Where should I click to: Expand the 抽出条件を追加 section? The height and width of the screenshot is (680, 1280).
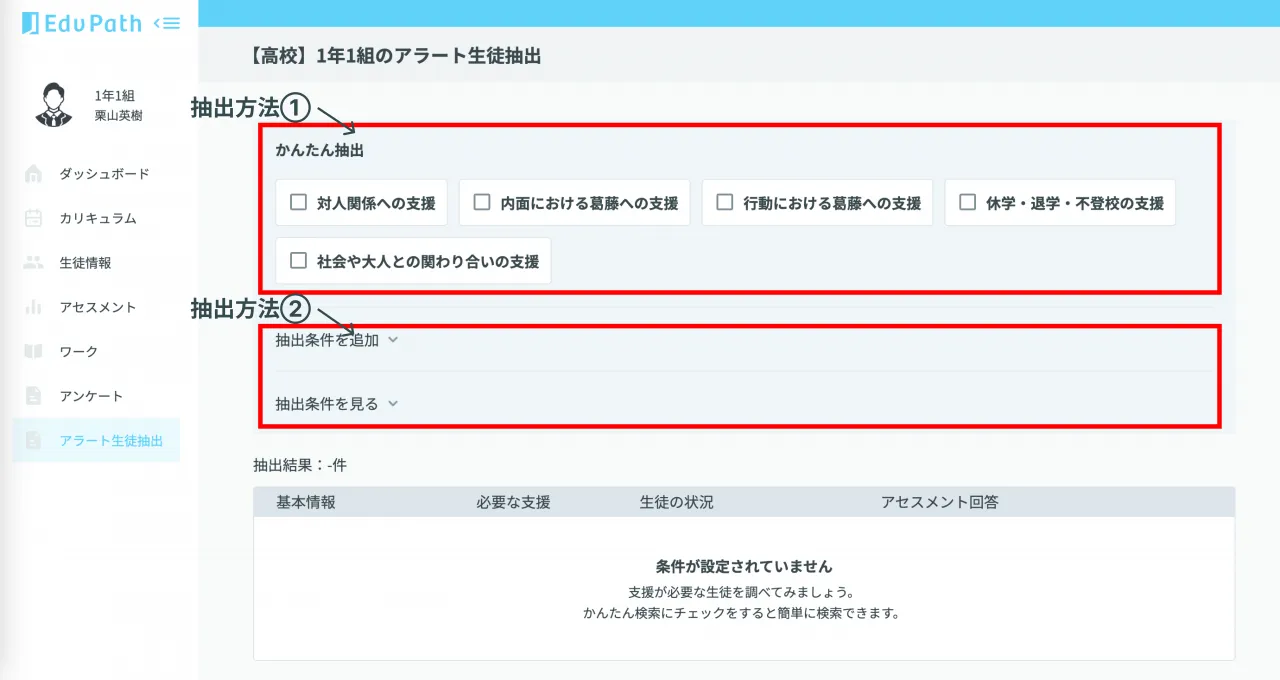point(337,340)
